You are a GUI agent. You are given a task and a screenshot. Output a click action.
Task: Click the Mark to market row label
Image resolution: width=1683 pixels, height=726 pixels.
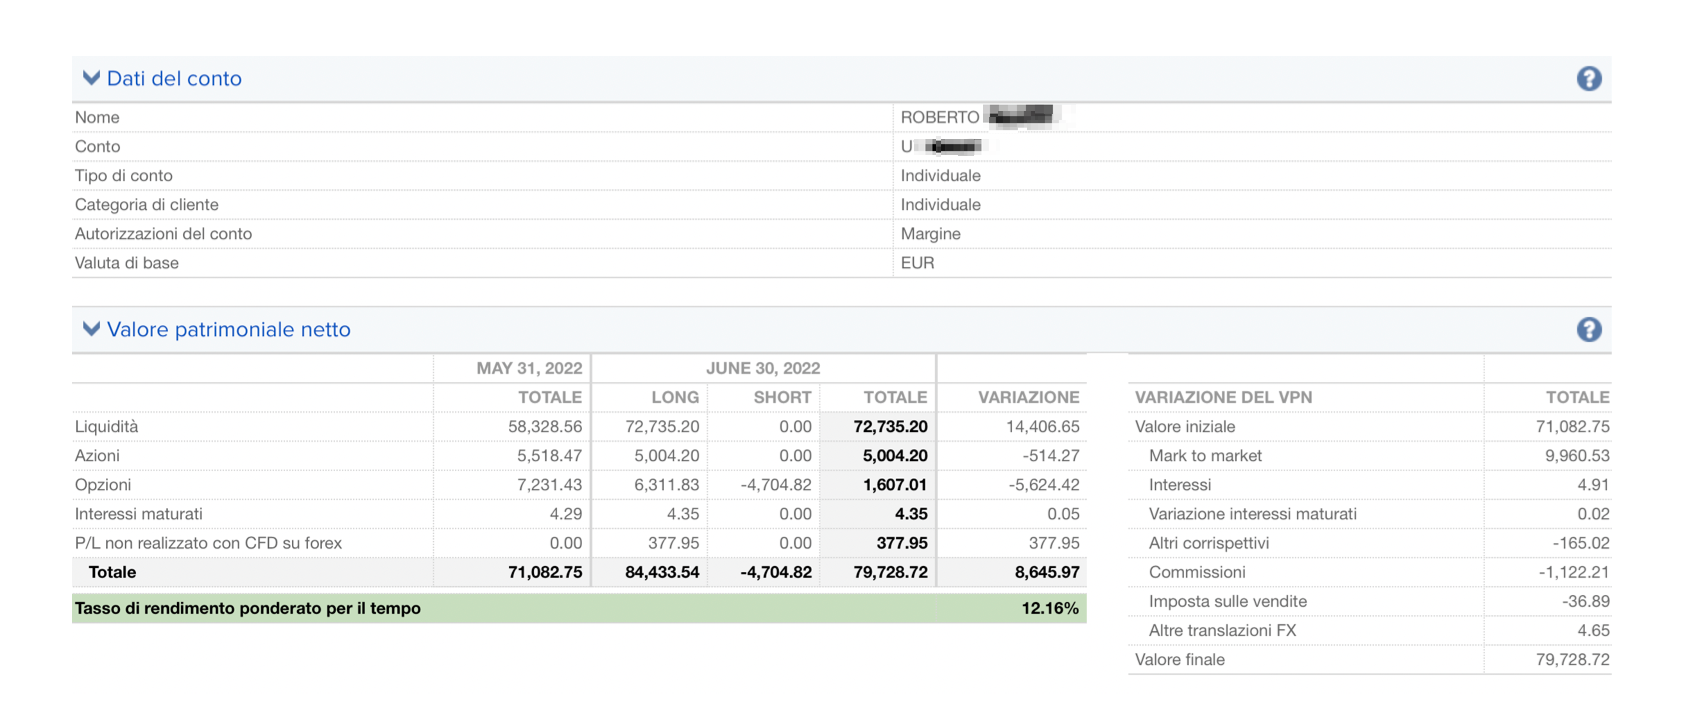[1205, 455]
